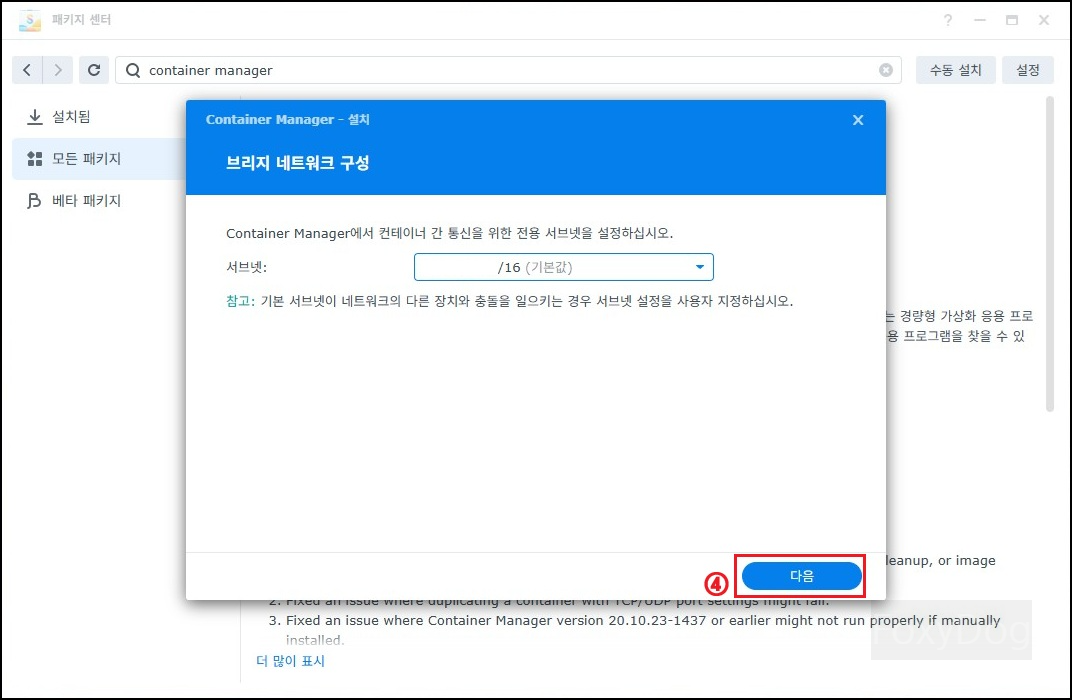The height and width of the screenshot is (700, 1072).
Task: Go back with the left arrow button
Action: pos(27,70)
